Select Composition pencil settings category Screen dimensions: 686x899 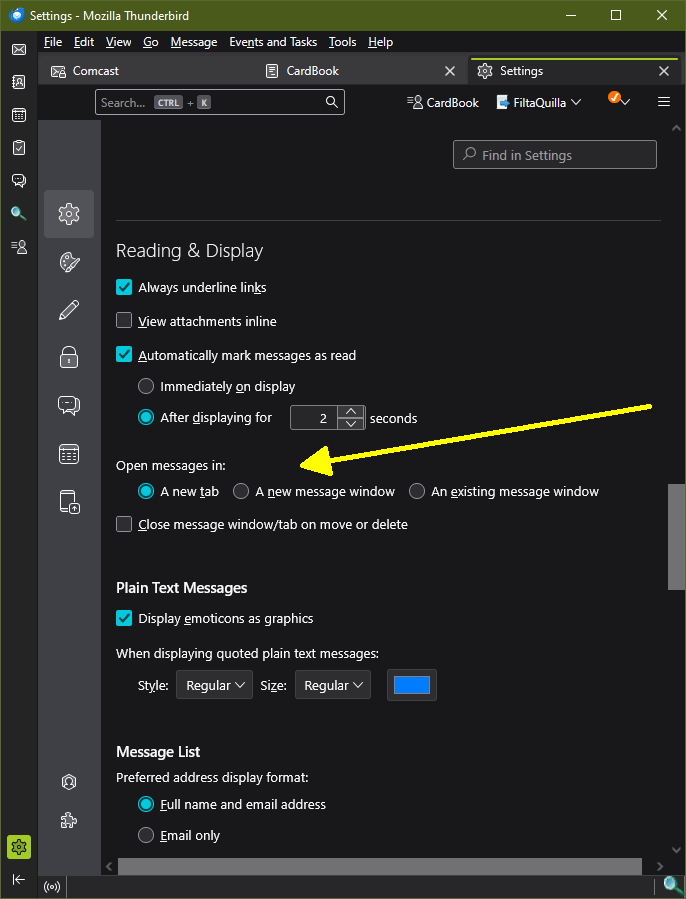click(69, 310)
